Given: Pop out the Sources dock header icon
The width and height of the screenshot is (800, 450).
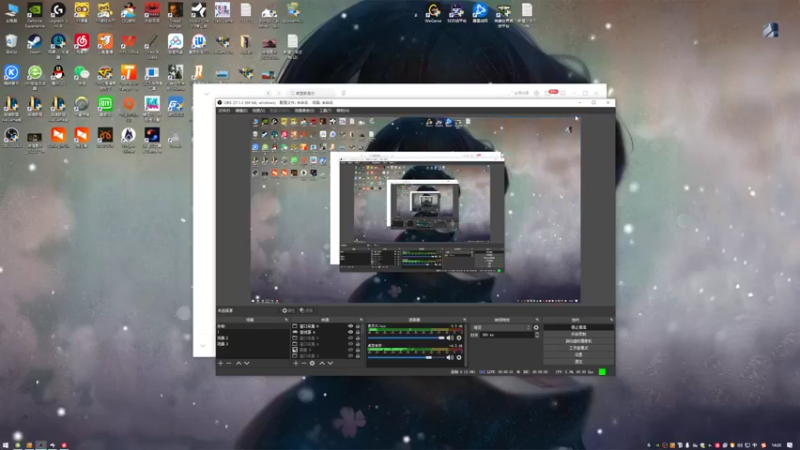Looking at the screenshot, I should (361, 320).
